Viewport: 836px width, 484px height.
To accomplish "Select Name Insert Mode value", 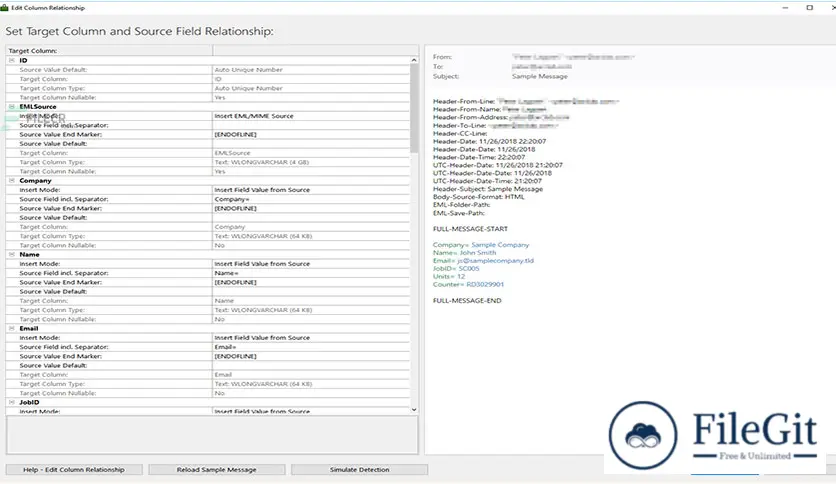I will [x=311, y=264].
